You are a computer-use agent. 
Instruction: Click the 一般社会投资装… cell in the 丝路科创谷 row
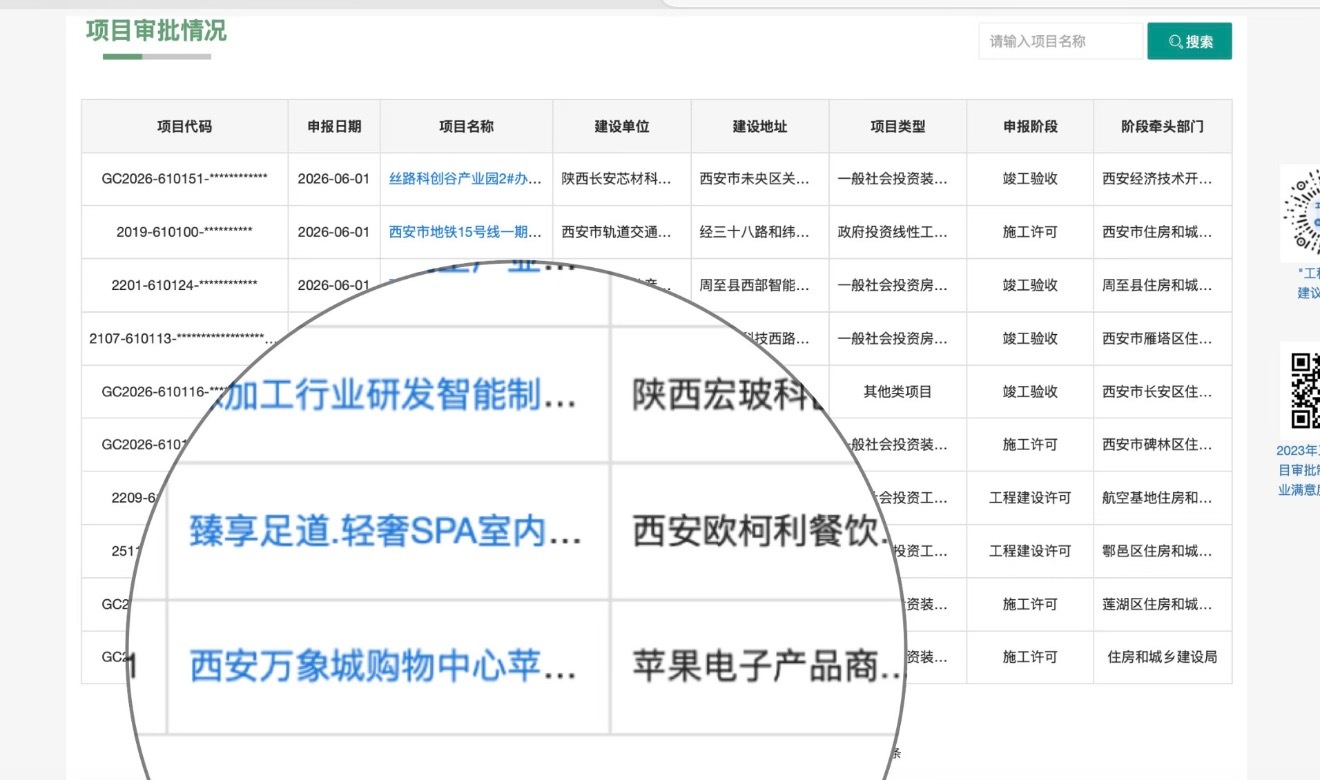[x=893, y=179]
